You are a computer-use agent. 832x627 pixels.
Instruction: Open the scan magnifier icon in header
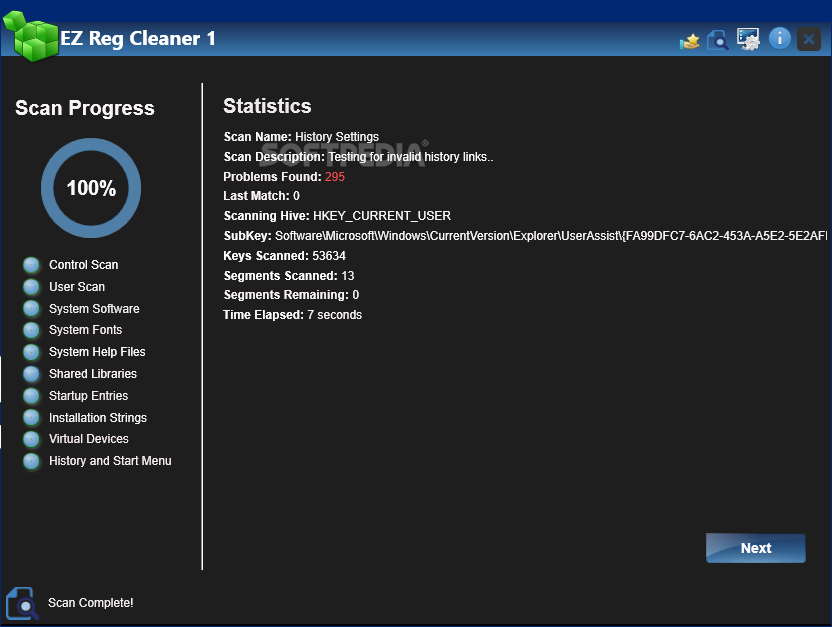(x=717, y=40)
